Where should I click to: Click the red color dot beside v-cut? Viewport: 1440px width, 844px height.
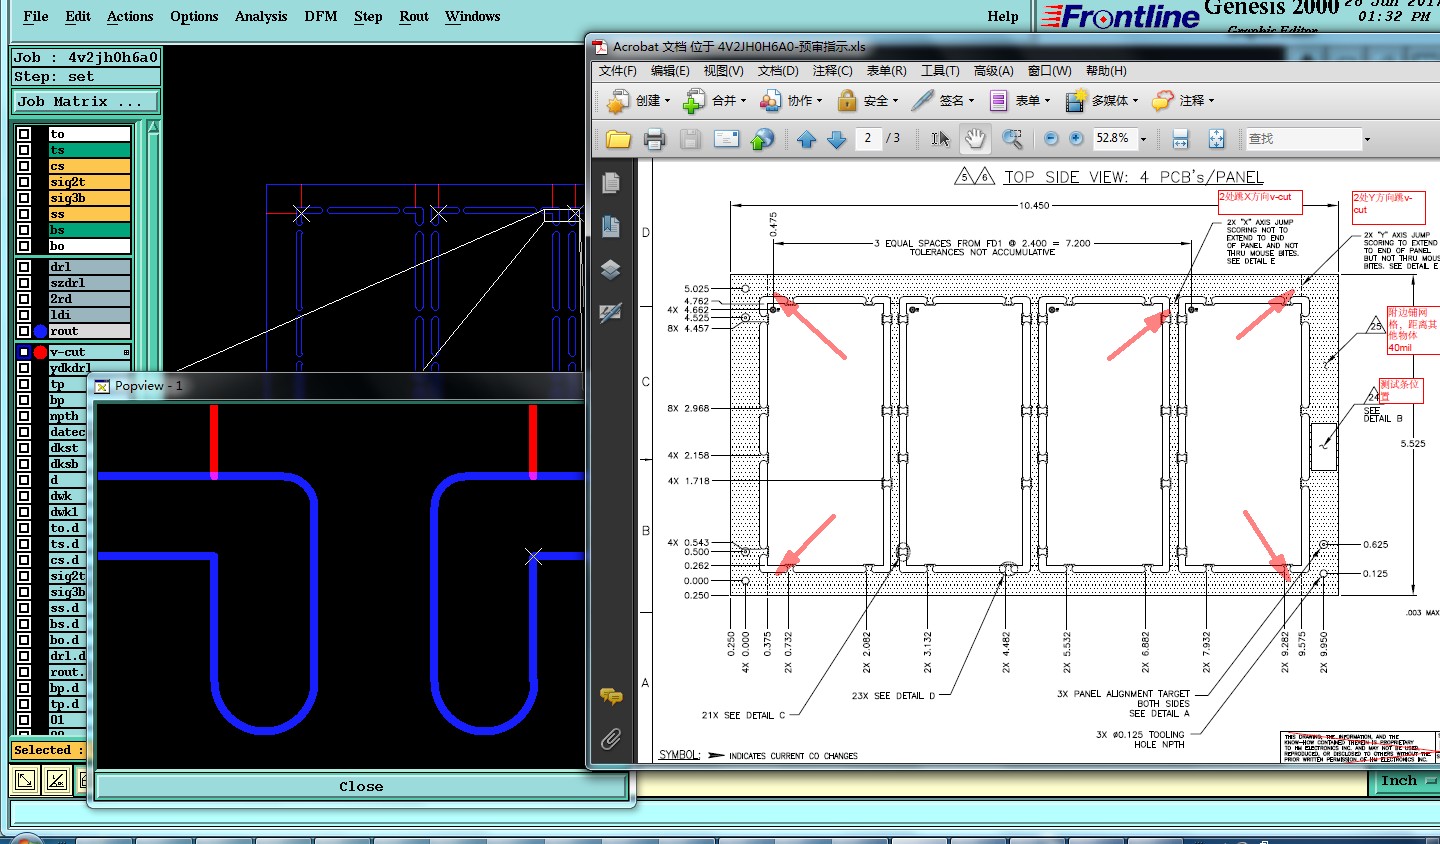click(40, 352)
